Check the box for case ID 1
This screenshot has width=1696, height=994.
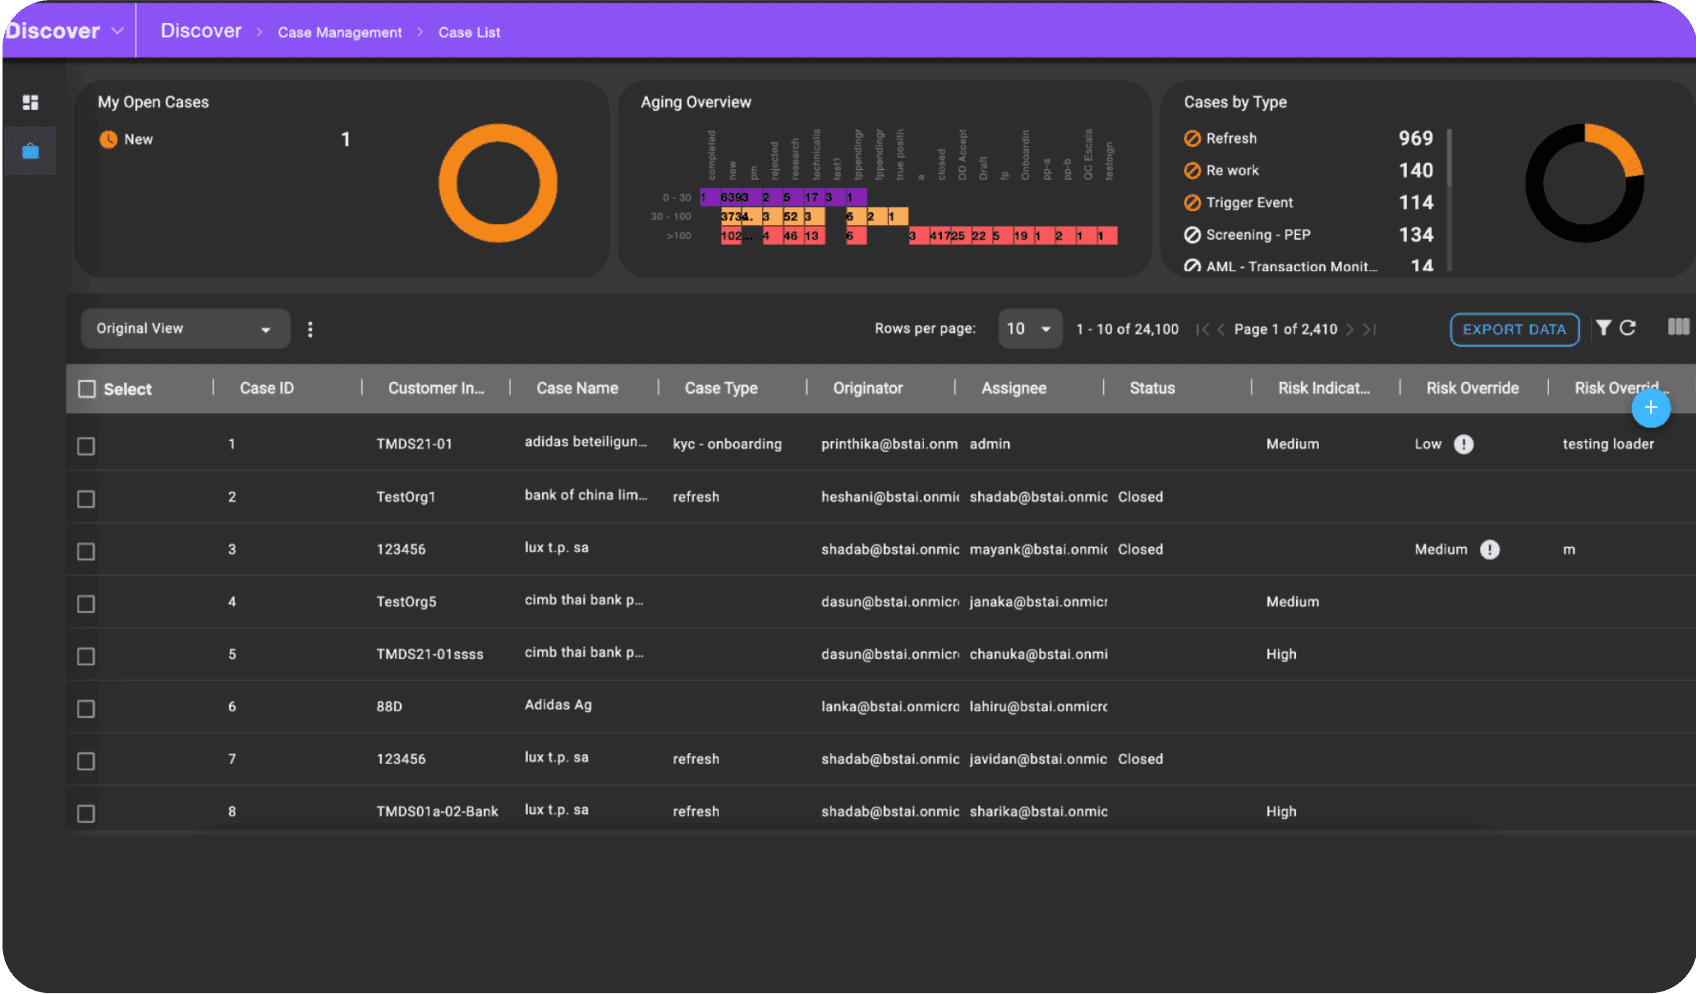86,446
